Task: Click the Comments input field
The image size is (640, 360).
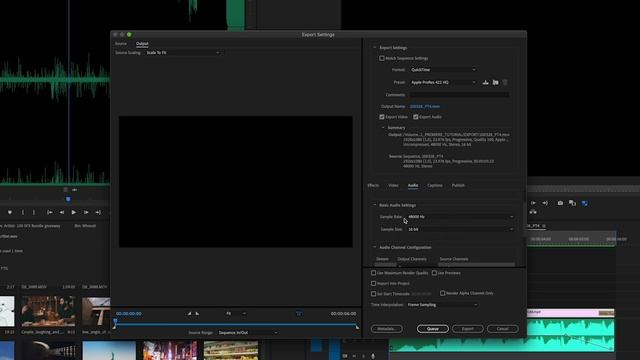Action: click(x=459, y=95)
